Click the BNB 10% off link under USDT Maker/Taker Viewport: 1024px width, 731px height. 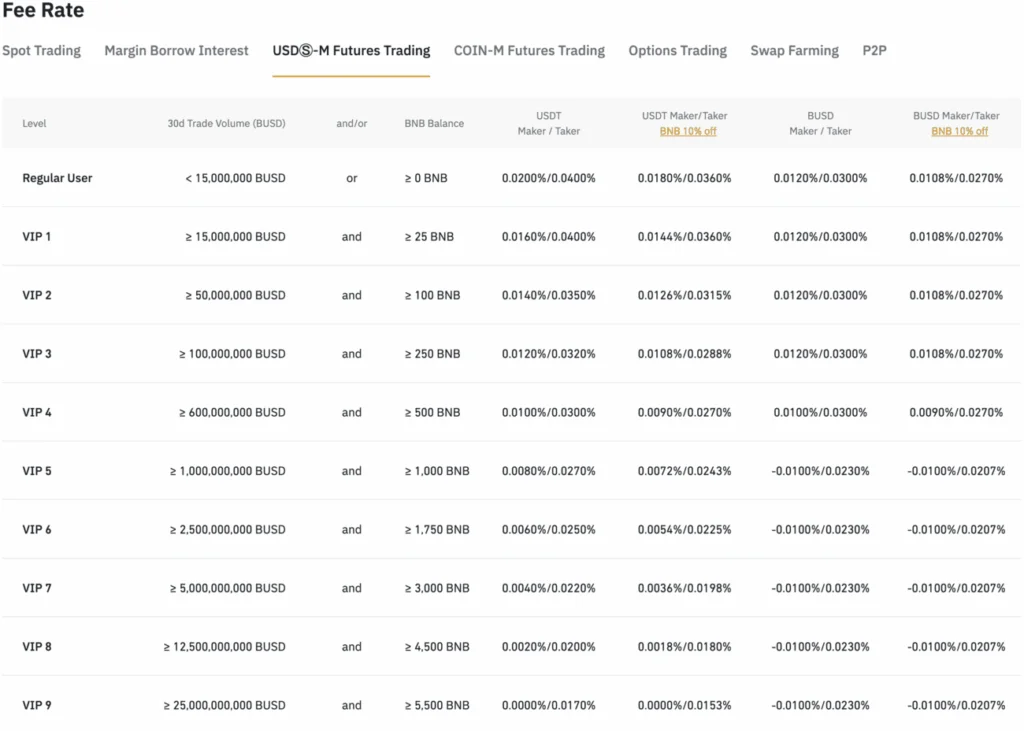point(687,131)
